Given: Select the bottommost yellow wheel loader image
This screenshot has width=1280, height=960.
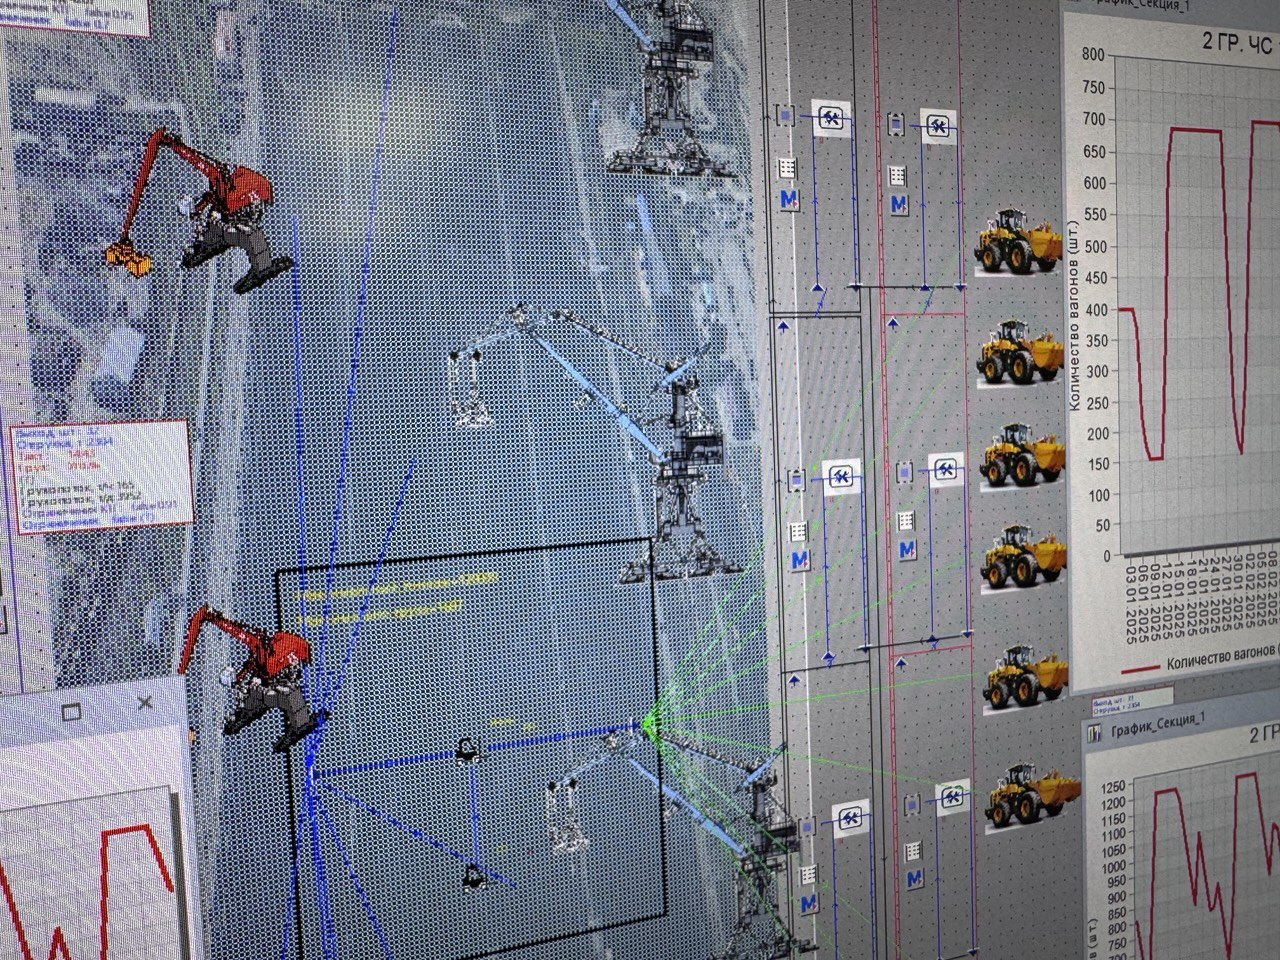Looking at the screenshot, I should (1034, 797).
